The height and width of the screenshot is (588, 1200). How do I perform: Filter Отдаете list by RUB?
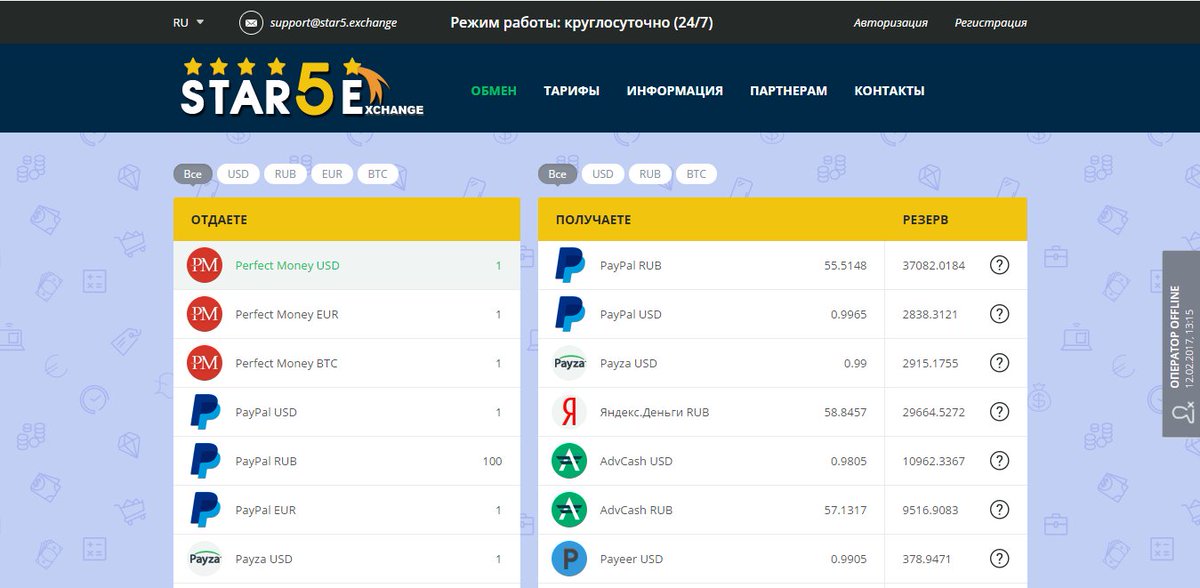(x=286, y=174)
